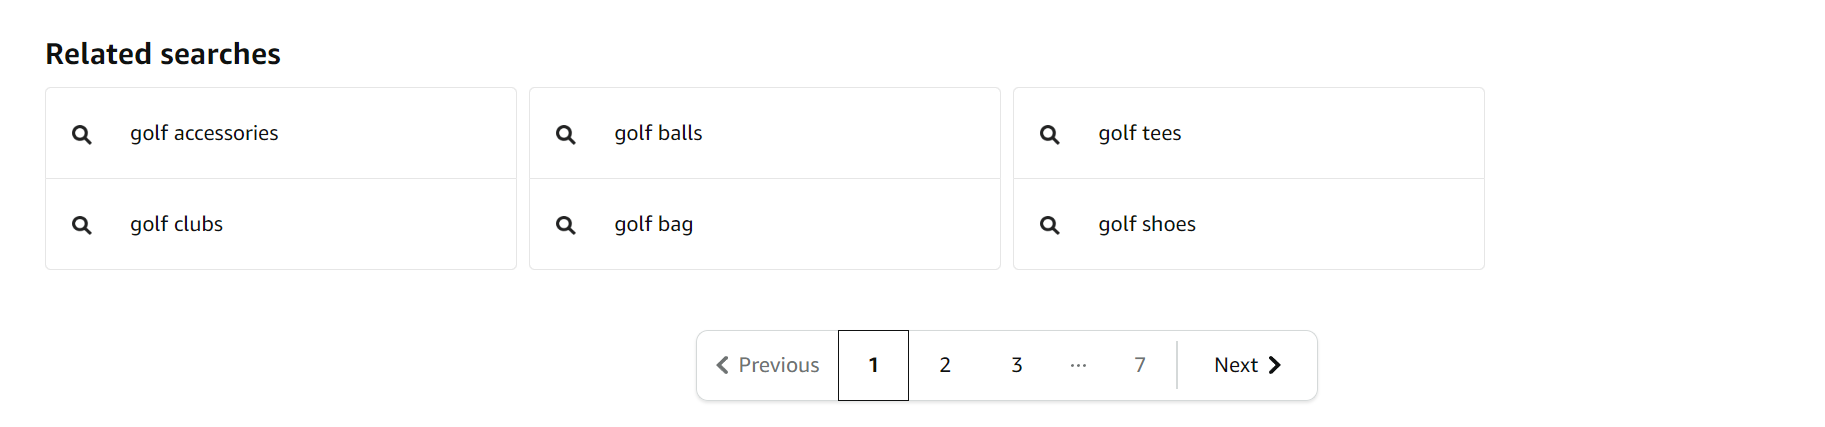This screenshot has height=427, width=1825.
Task: Go to the Next results page
Action: tap(1247, 365)
